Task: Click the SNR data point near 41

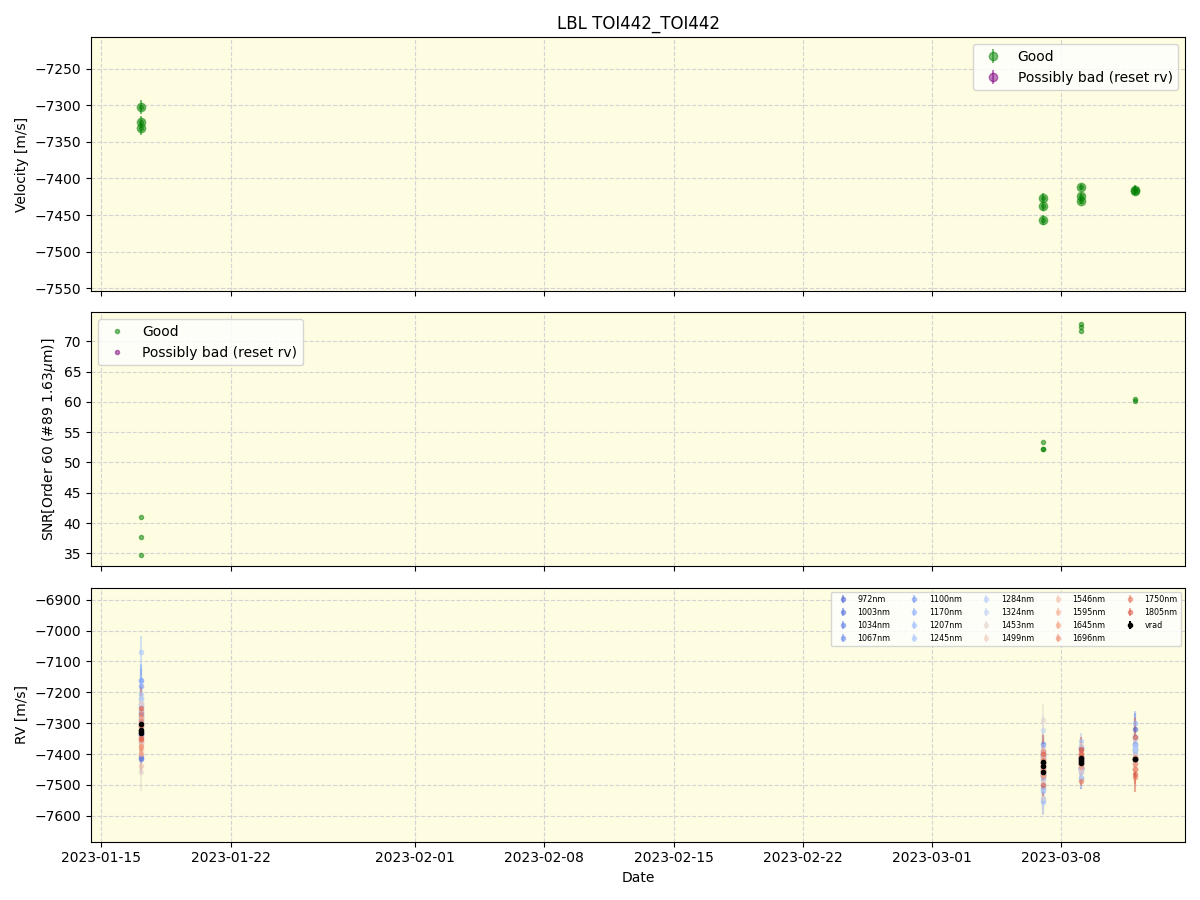Action: tap(141, 517)
